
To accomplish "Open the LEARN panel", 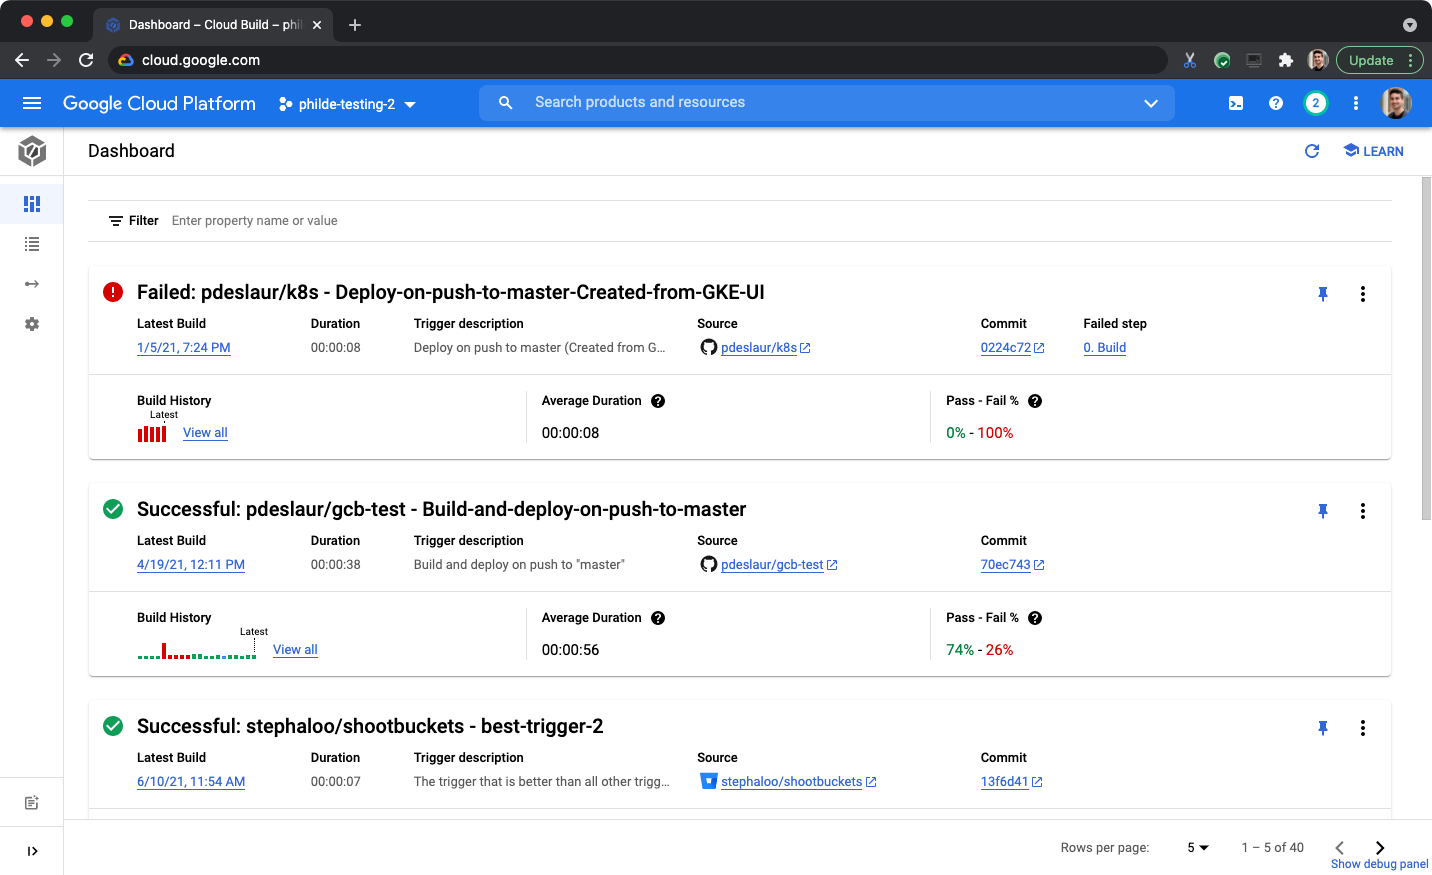I will [x=1374, y=151].
